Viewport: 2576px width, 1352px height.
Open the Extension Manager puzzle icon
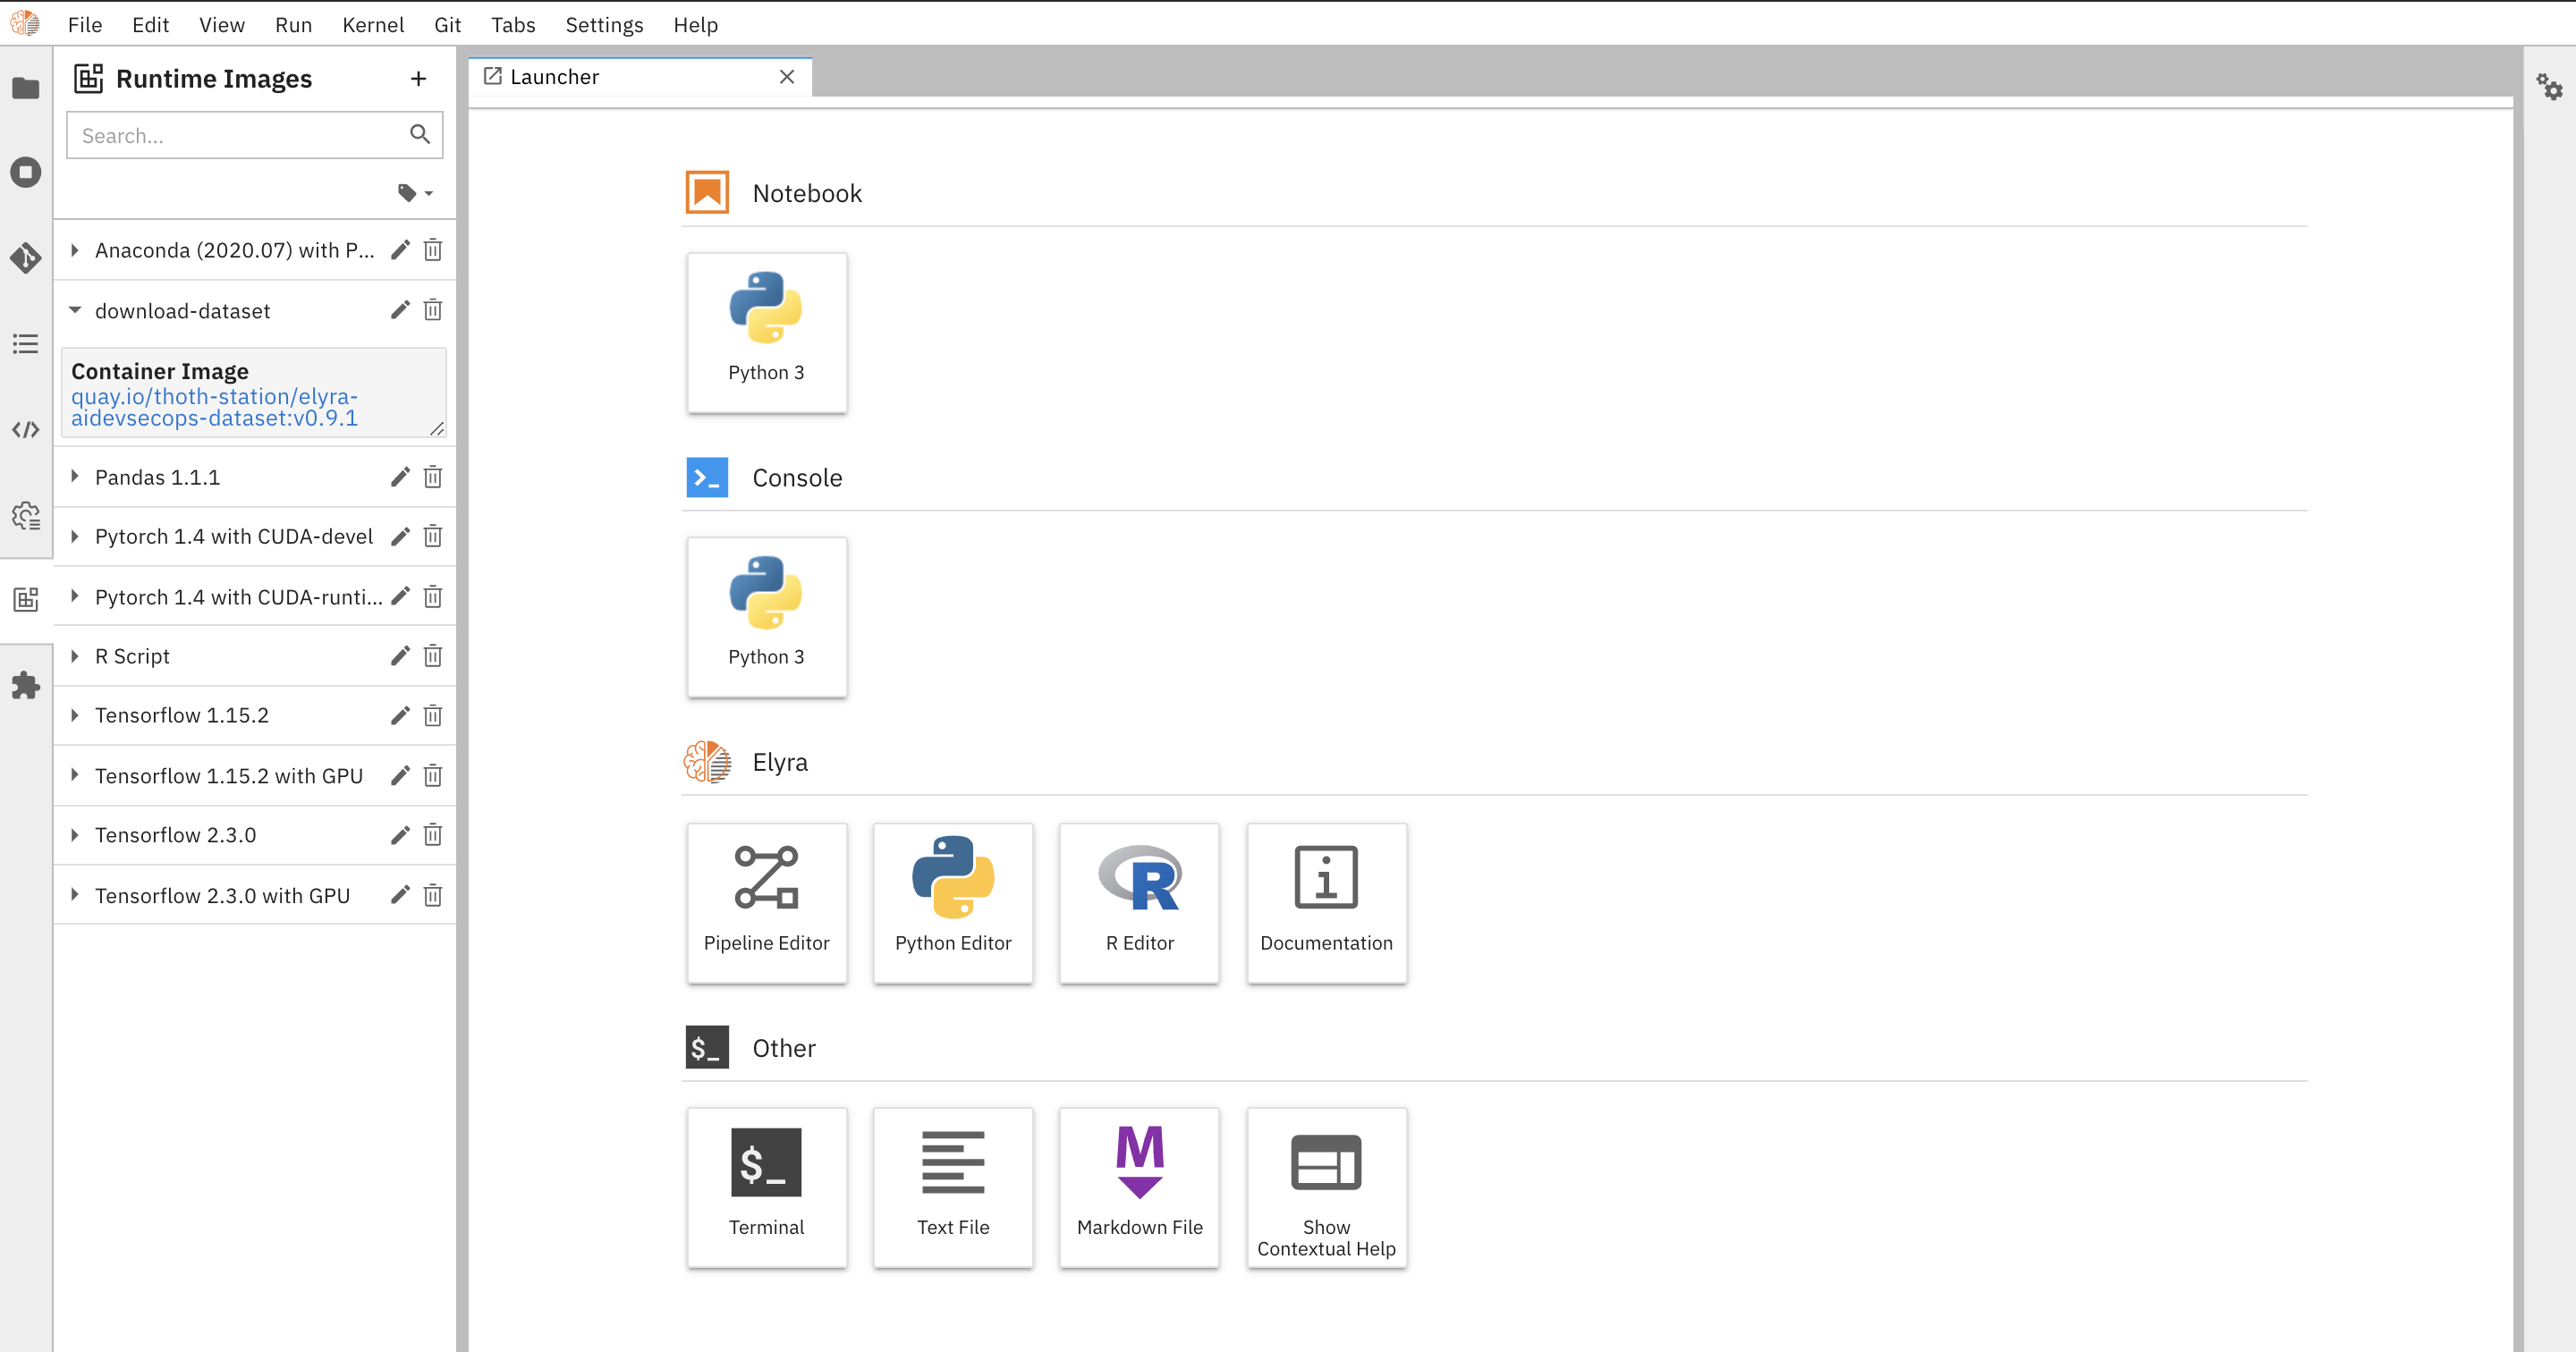tap(26, 686)
